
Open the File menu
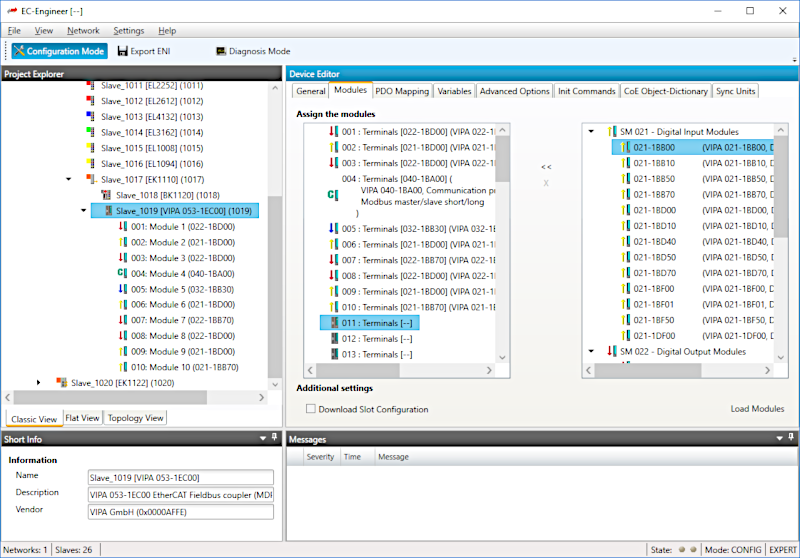pyautogui.click(x=14, y=31)
